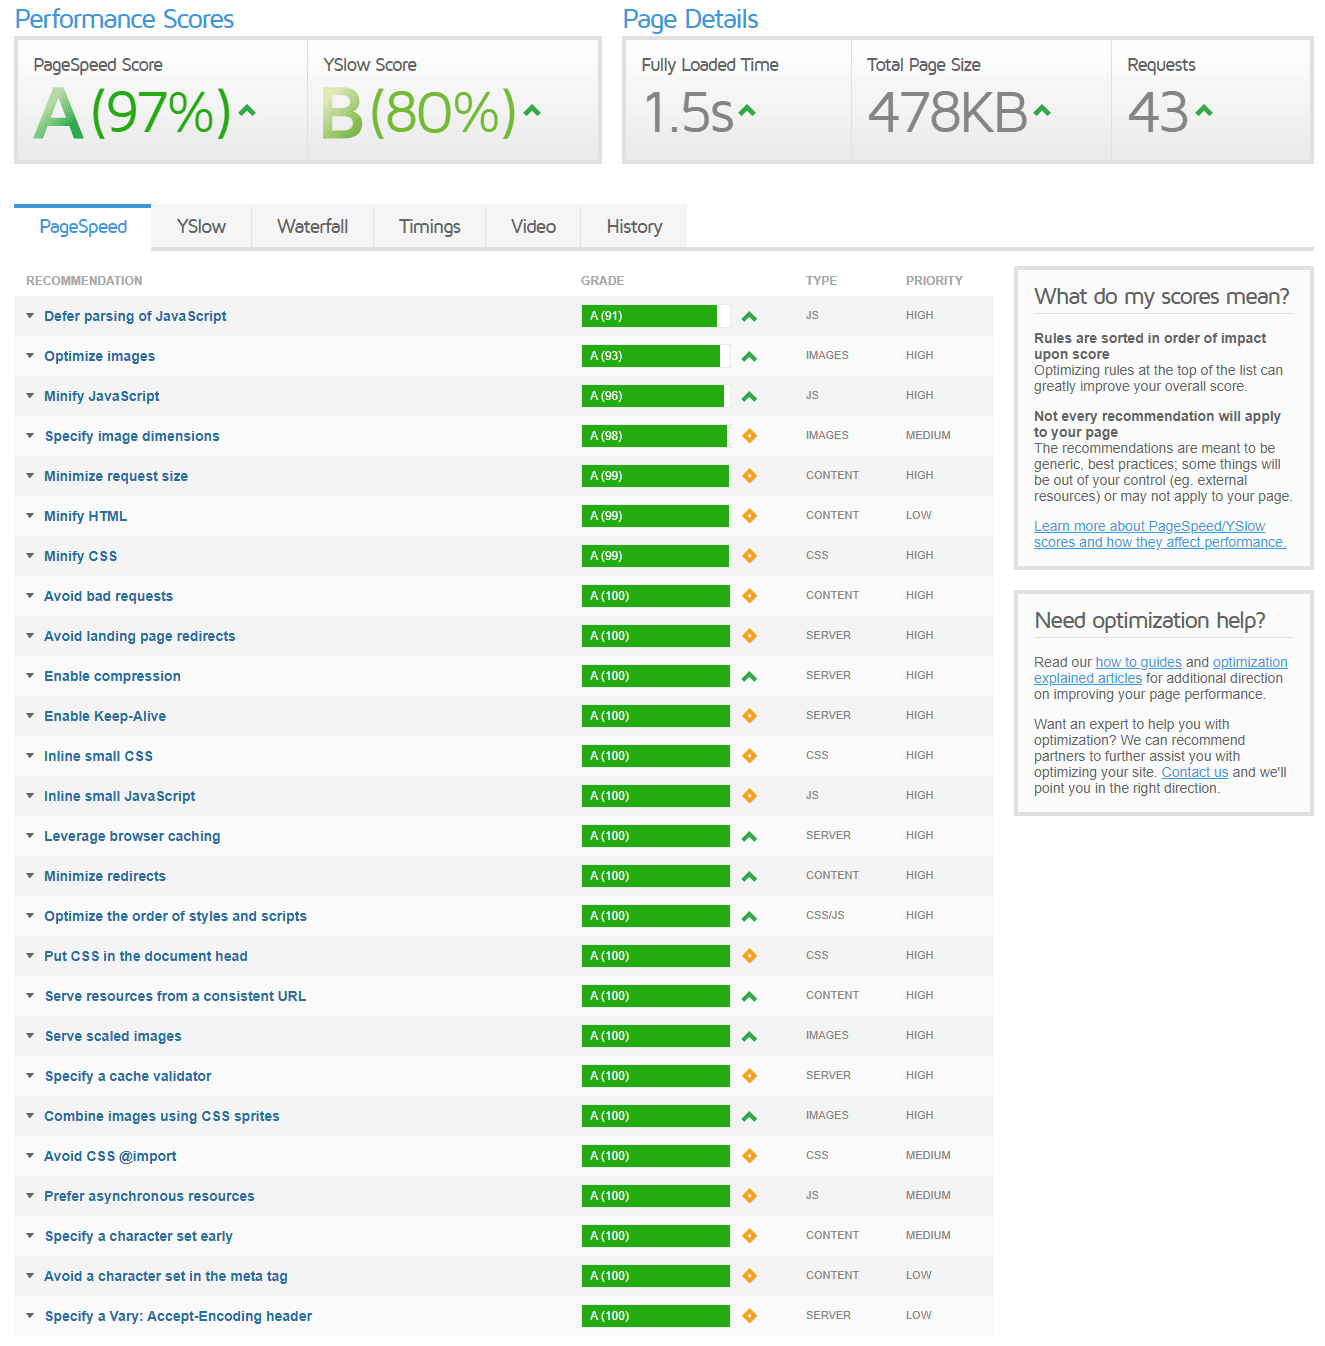Viewport: 1325px width, 1346px height.
Task: Click LOW priority in Minify HTML row
Action: click(918, 516)
